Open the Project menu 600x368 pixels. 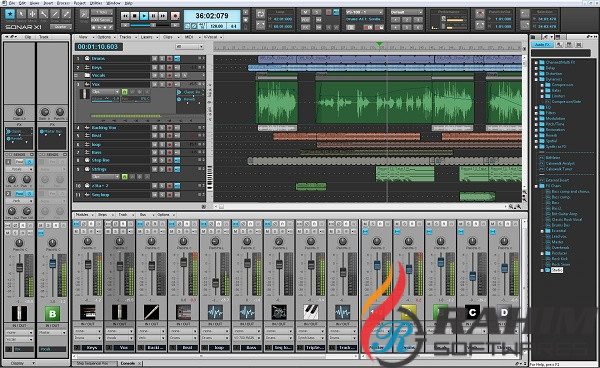(80, 3)
